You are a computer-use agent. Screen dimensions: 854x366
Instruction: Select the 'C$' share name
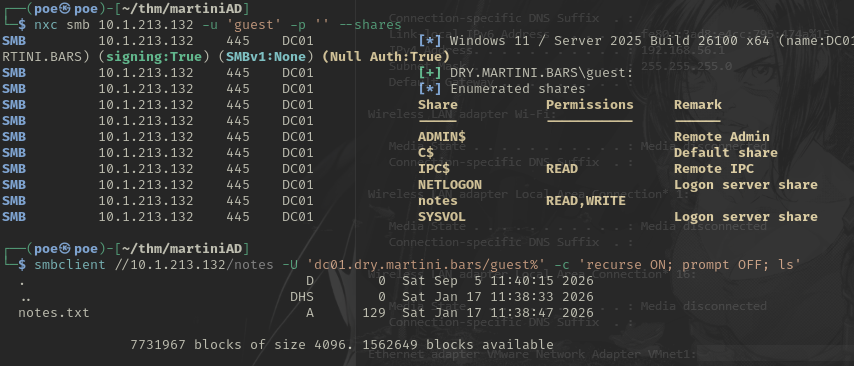coord(426,152)
